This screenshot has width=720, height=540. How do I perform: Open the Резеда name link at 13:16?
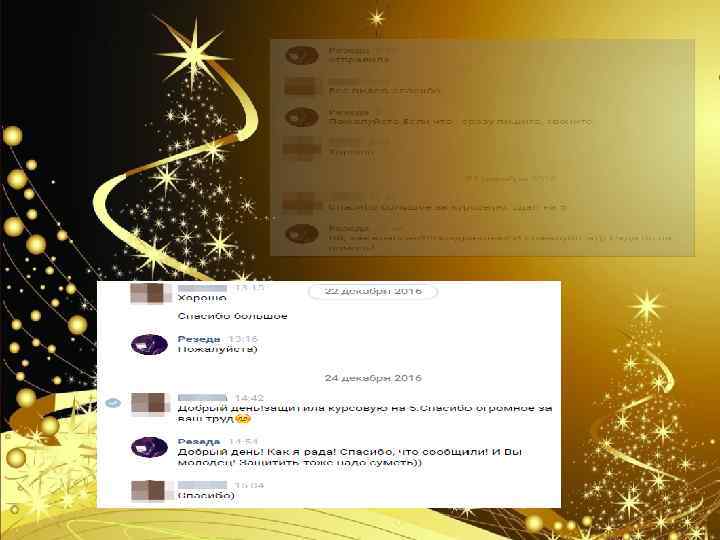click(199, 339)
